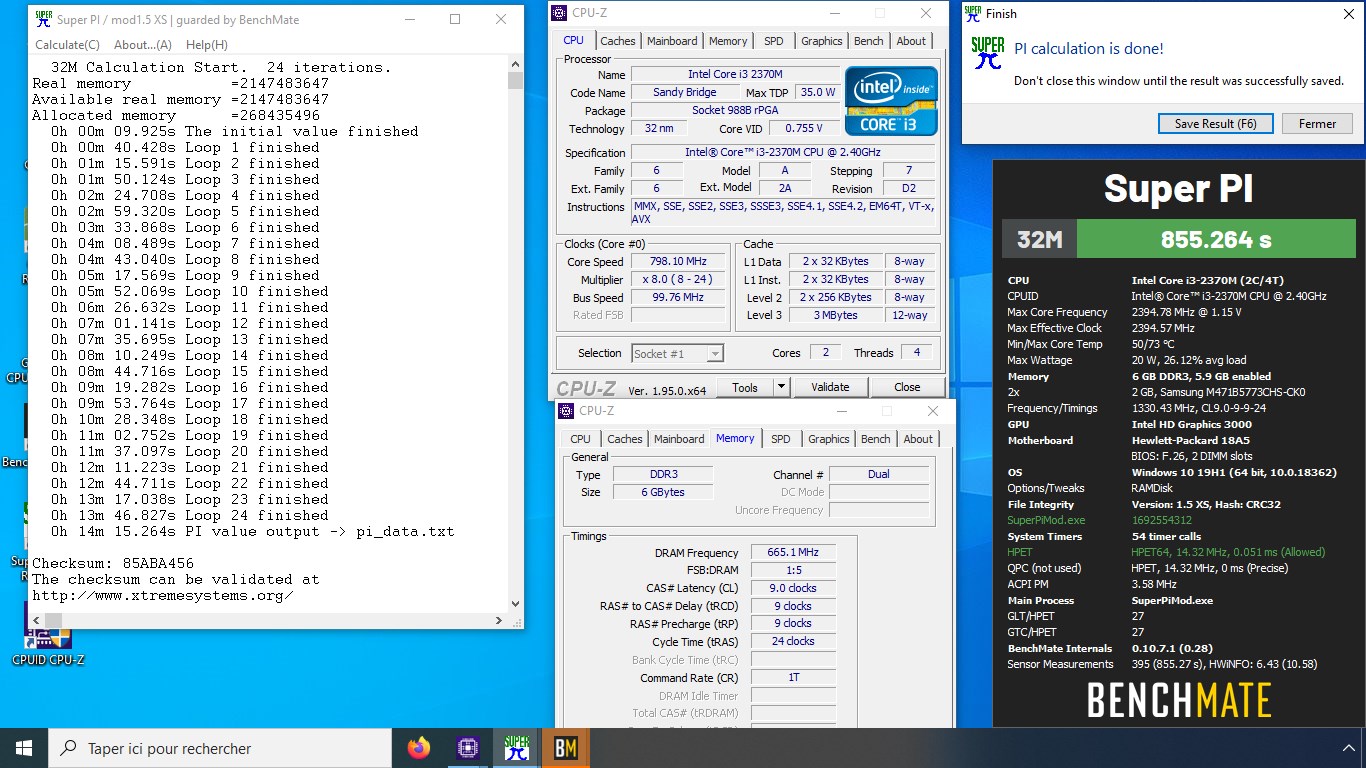Open the BenchMate taskbar icon
Viewport: 1366px width, 768px height.
[x=565, y=747]
